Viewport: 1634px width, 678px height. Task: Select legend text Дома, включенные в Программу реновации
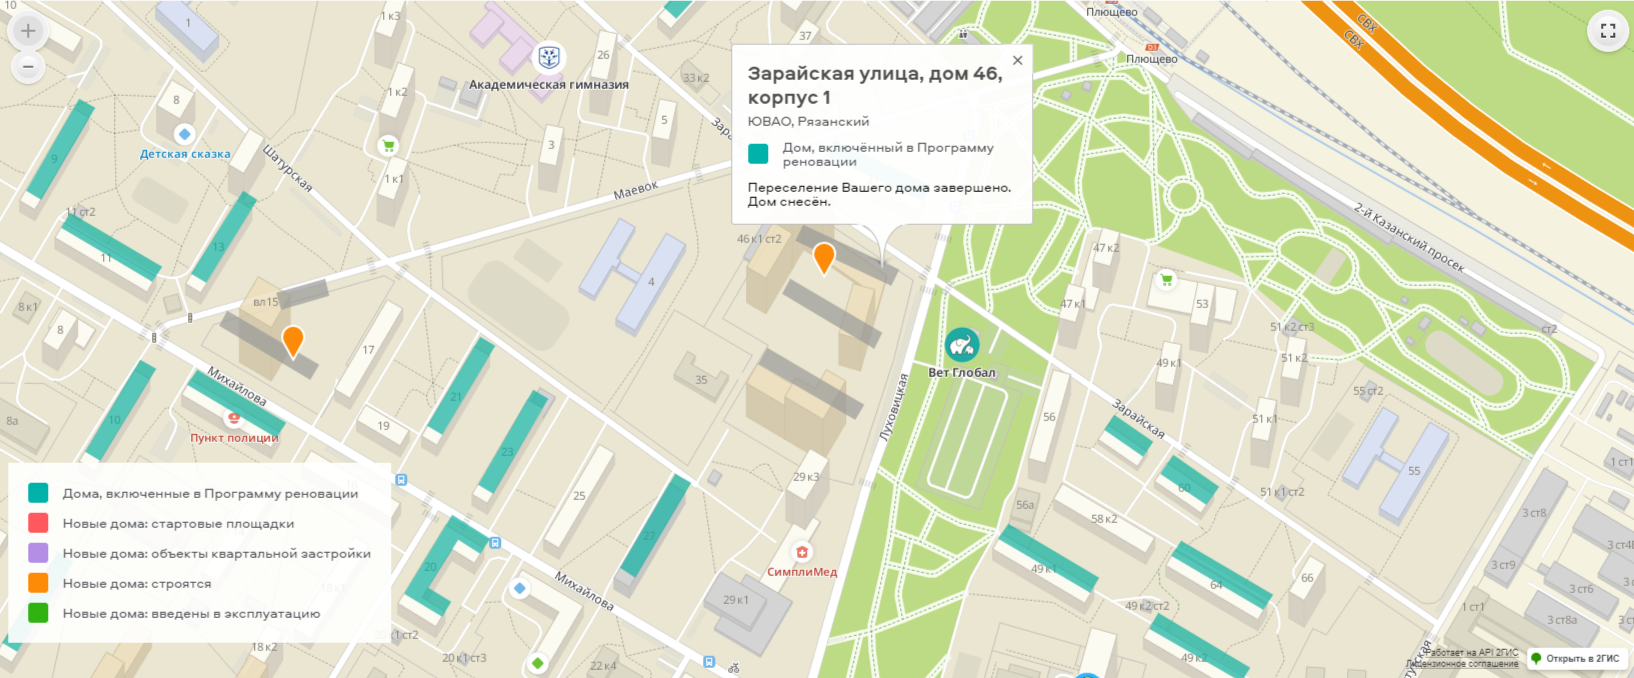(210, 494)
